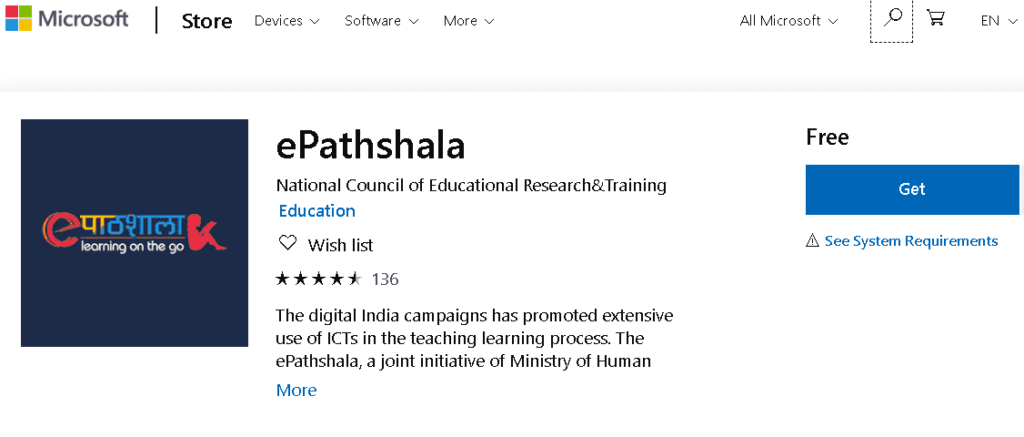The image size is (1024, 437).
Task: Click the 136 ratings count
Action: 385,279
